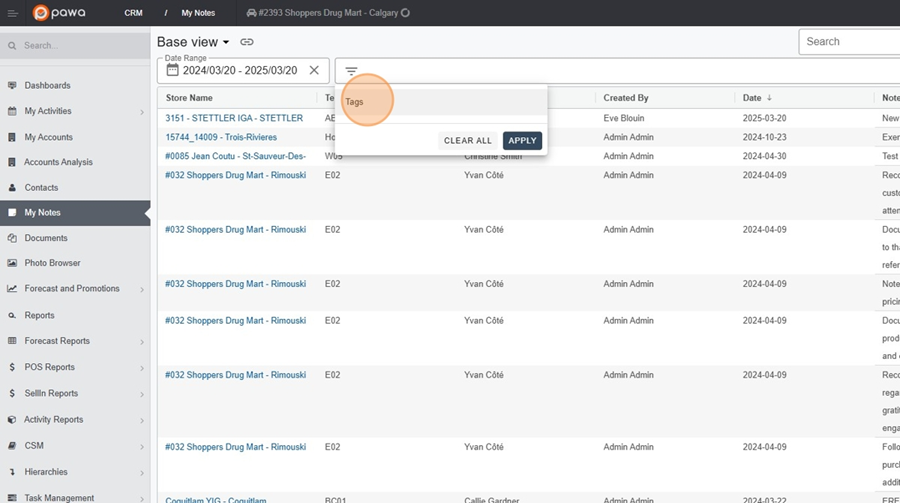
Task: Open the Base view dropdown
Action: [193, 42]
